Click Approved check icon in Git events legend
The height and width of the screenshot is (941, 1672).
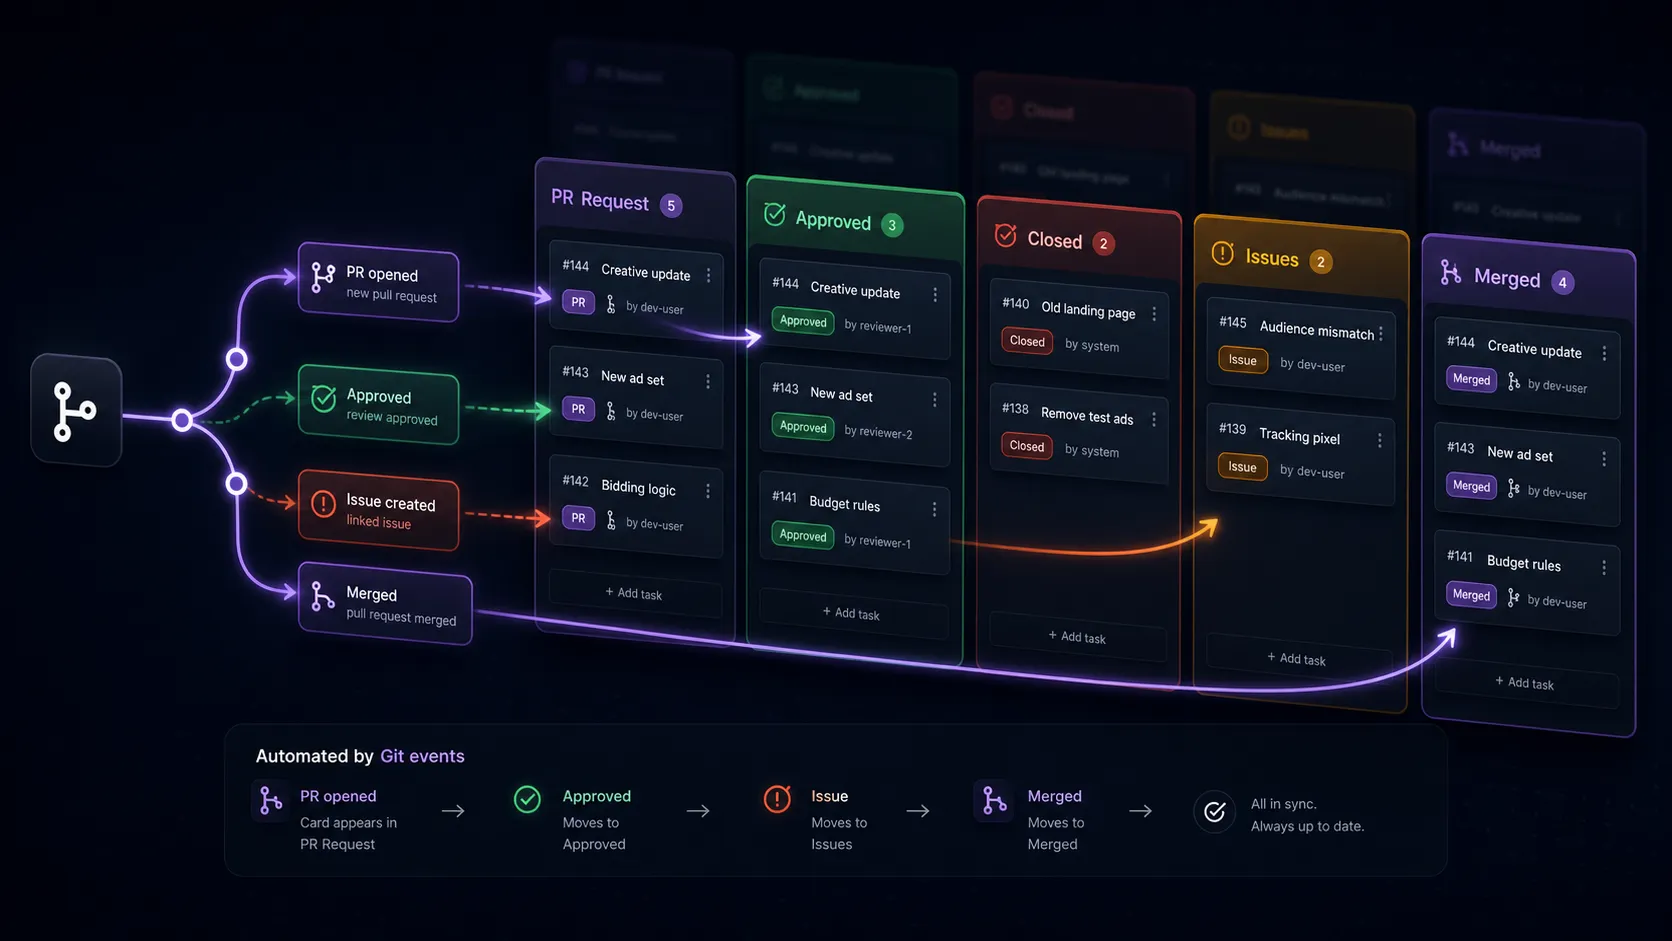(527, 799)
